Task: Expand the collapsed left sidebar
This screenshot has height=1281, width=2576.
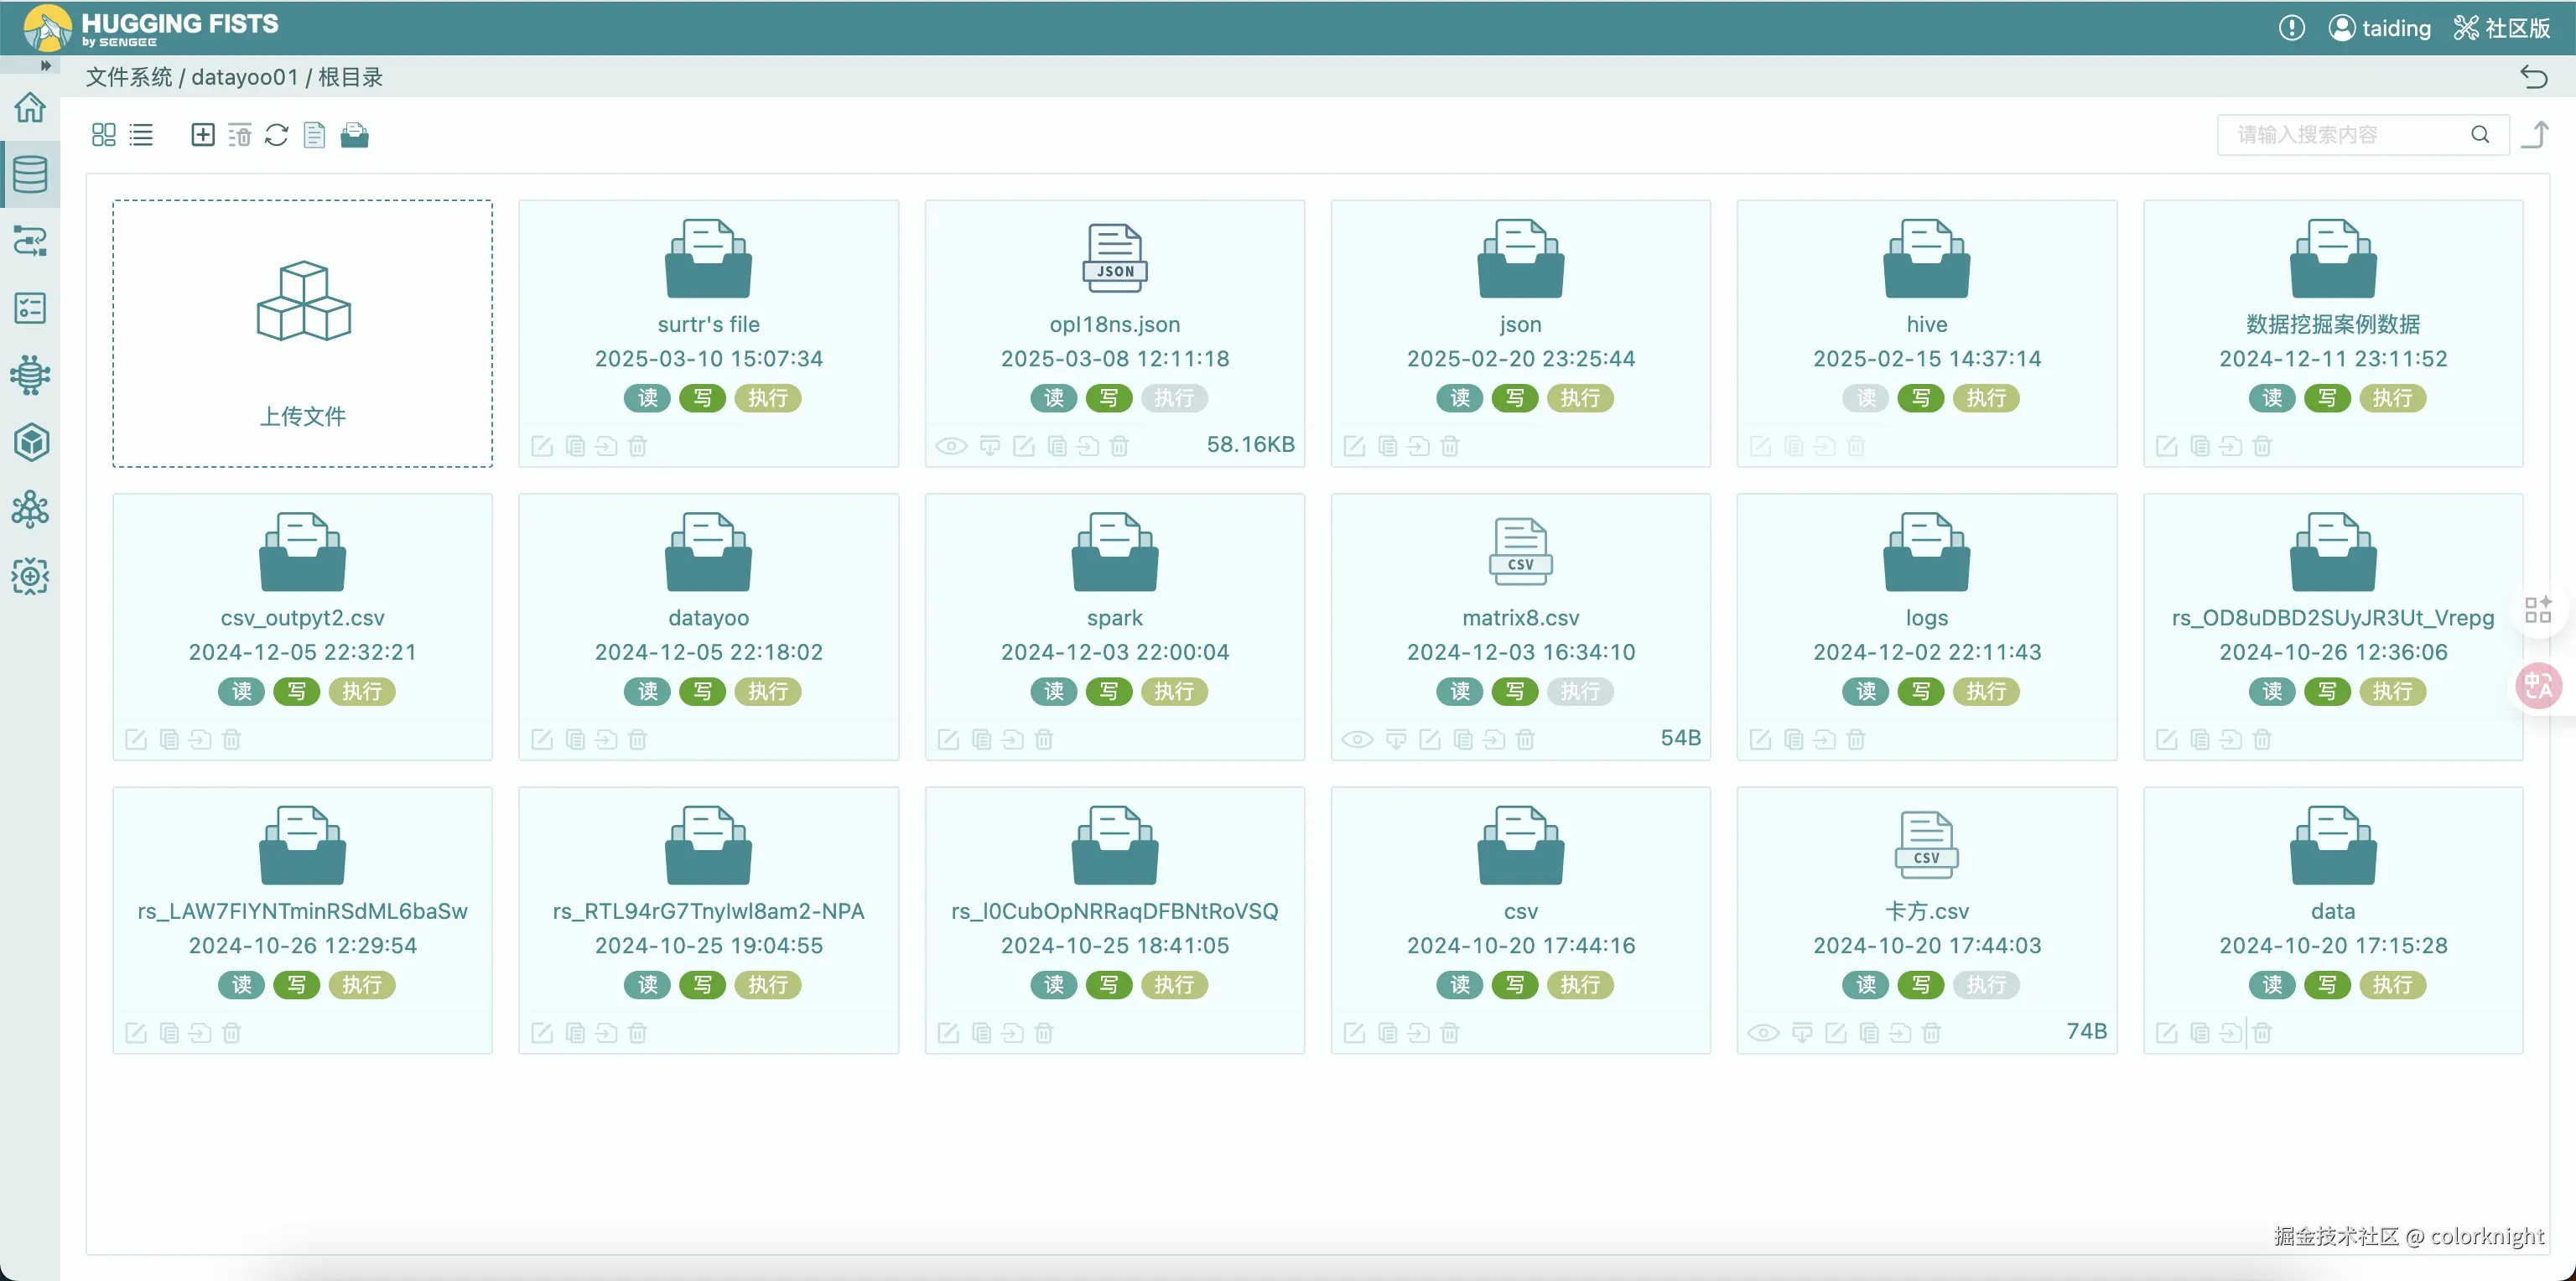Action: pyautogui.click(x=45, y=66)
